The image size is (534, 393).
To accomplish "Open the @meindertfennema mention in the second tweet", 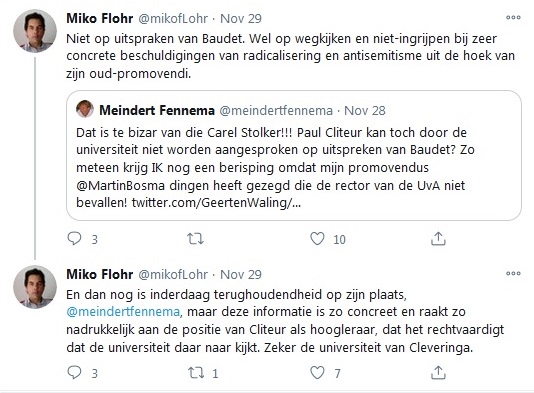I will tap(123, 312).
